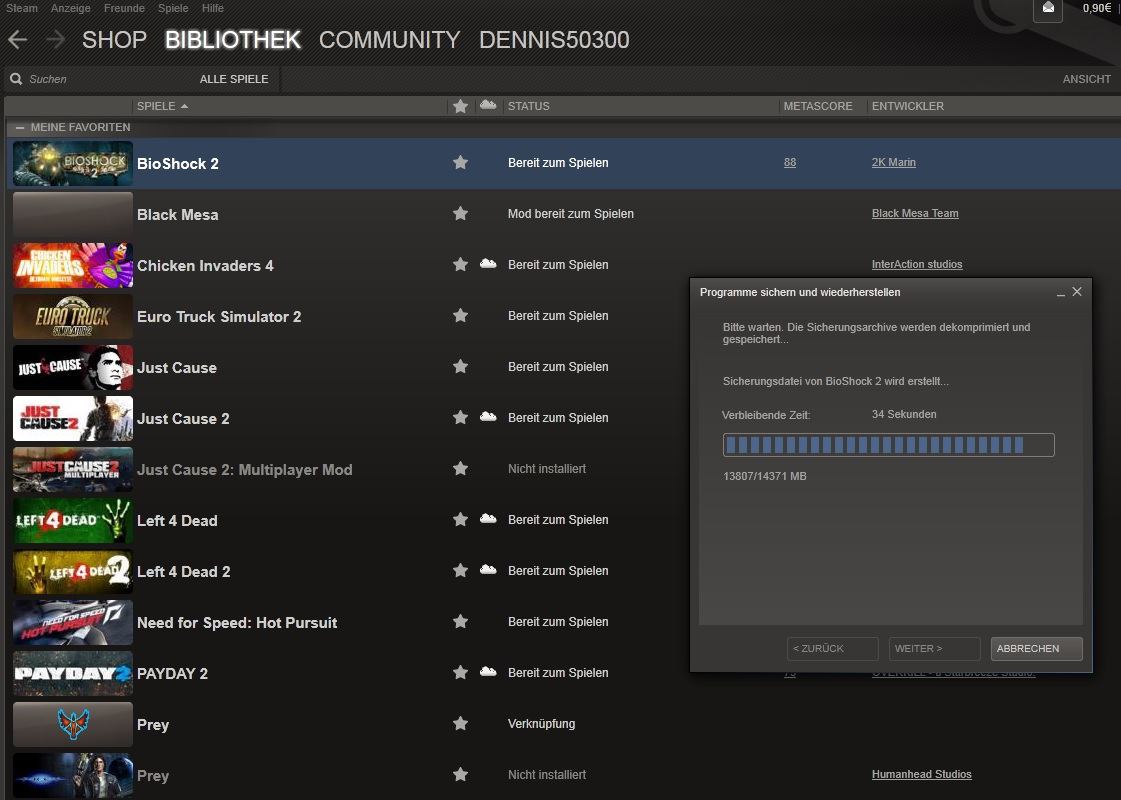Toggle favorite star for Just Cause 2: Multiplayer Mod
Screen dimensions: 1121x800
coord(460,468)
